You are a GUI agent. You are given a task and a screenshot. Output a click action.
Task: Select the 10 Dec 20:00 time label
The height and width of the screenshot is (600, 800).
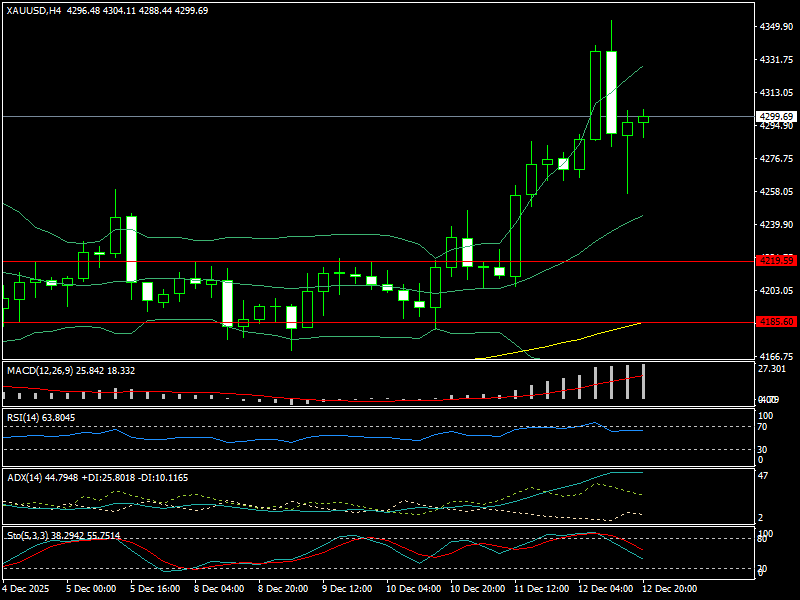click(x=478, y=589)
